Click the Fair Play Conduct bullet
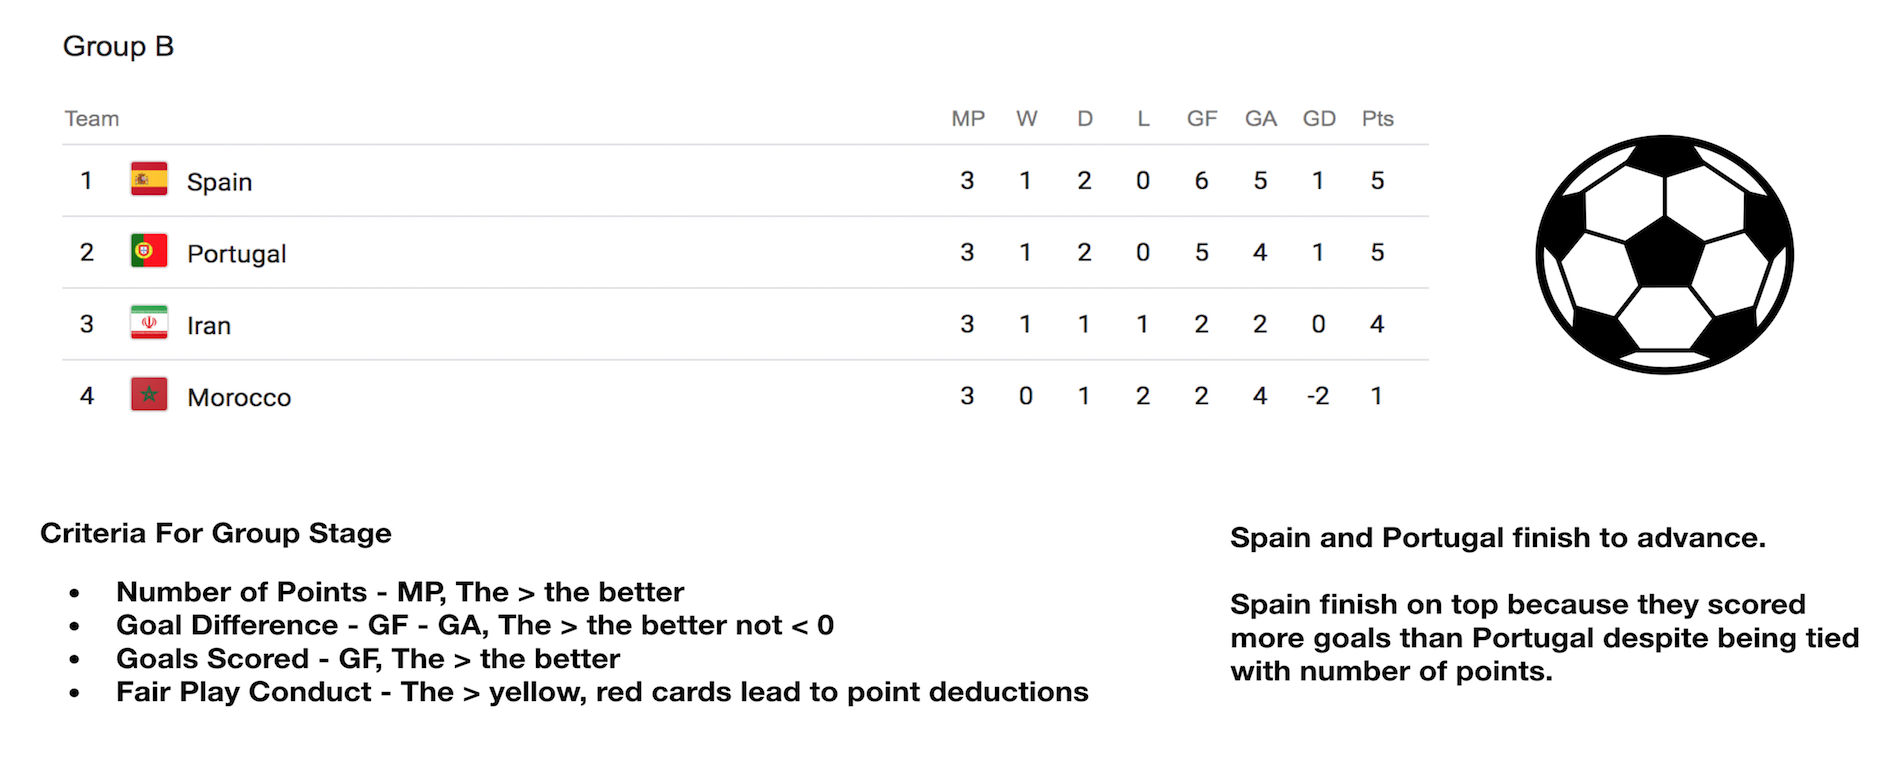1894x766 pixels. [602, 692]
